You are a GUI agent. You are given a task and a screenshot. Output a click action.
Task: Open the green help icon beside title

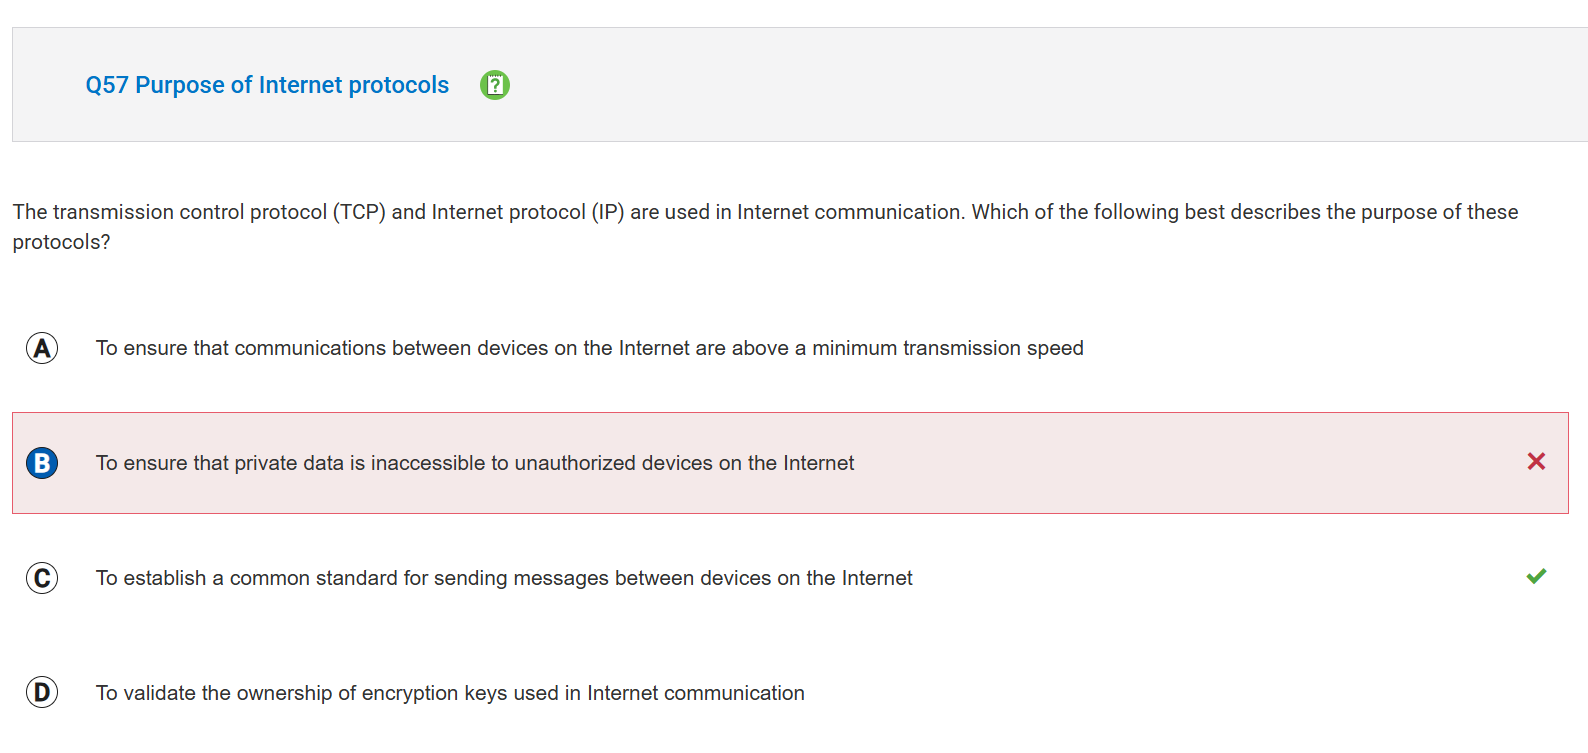click(495, 85)
